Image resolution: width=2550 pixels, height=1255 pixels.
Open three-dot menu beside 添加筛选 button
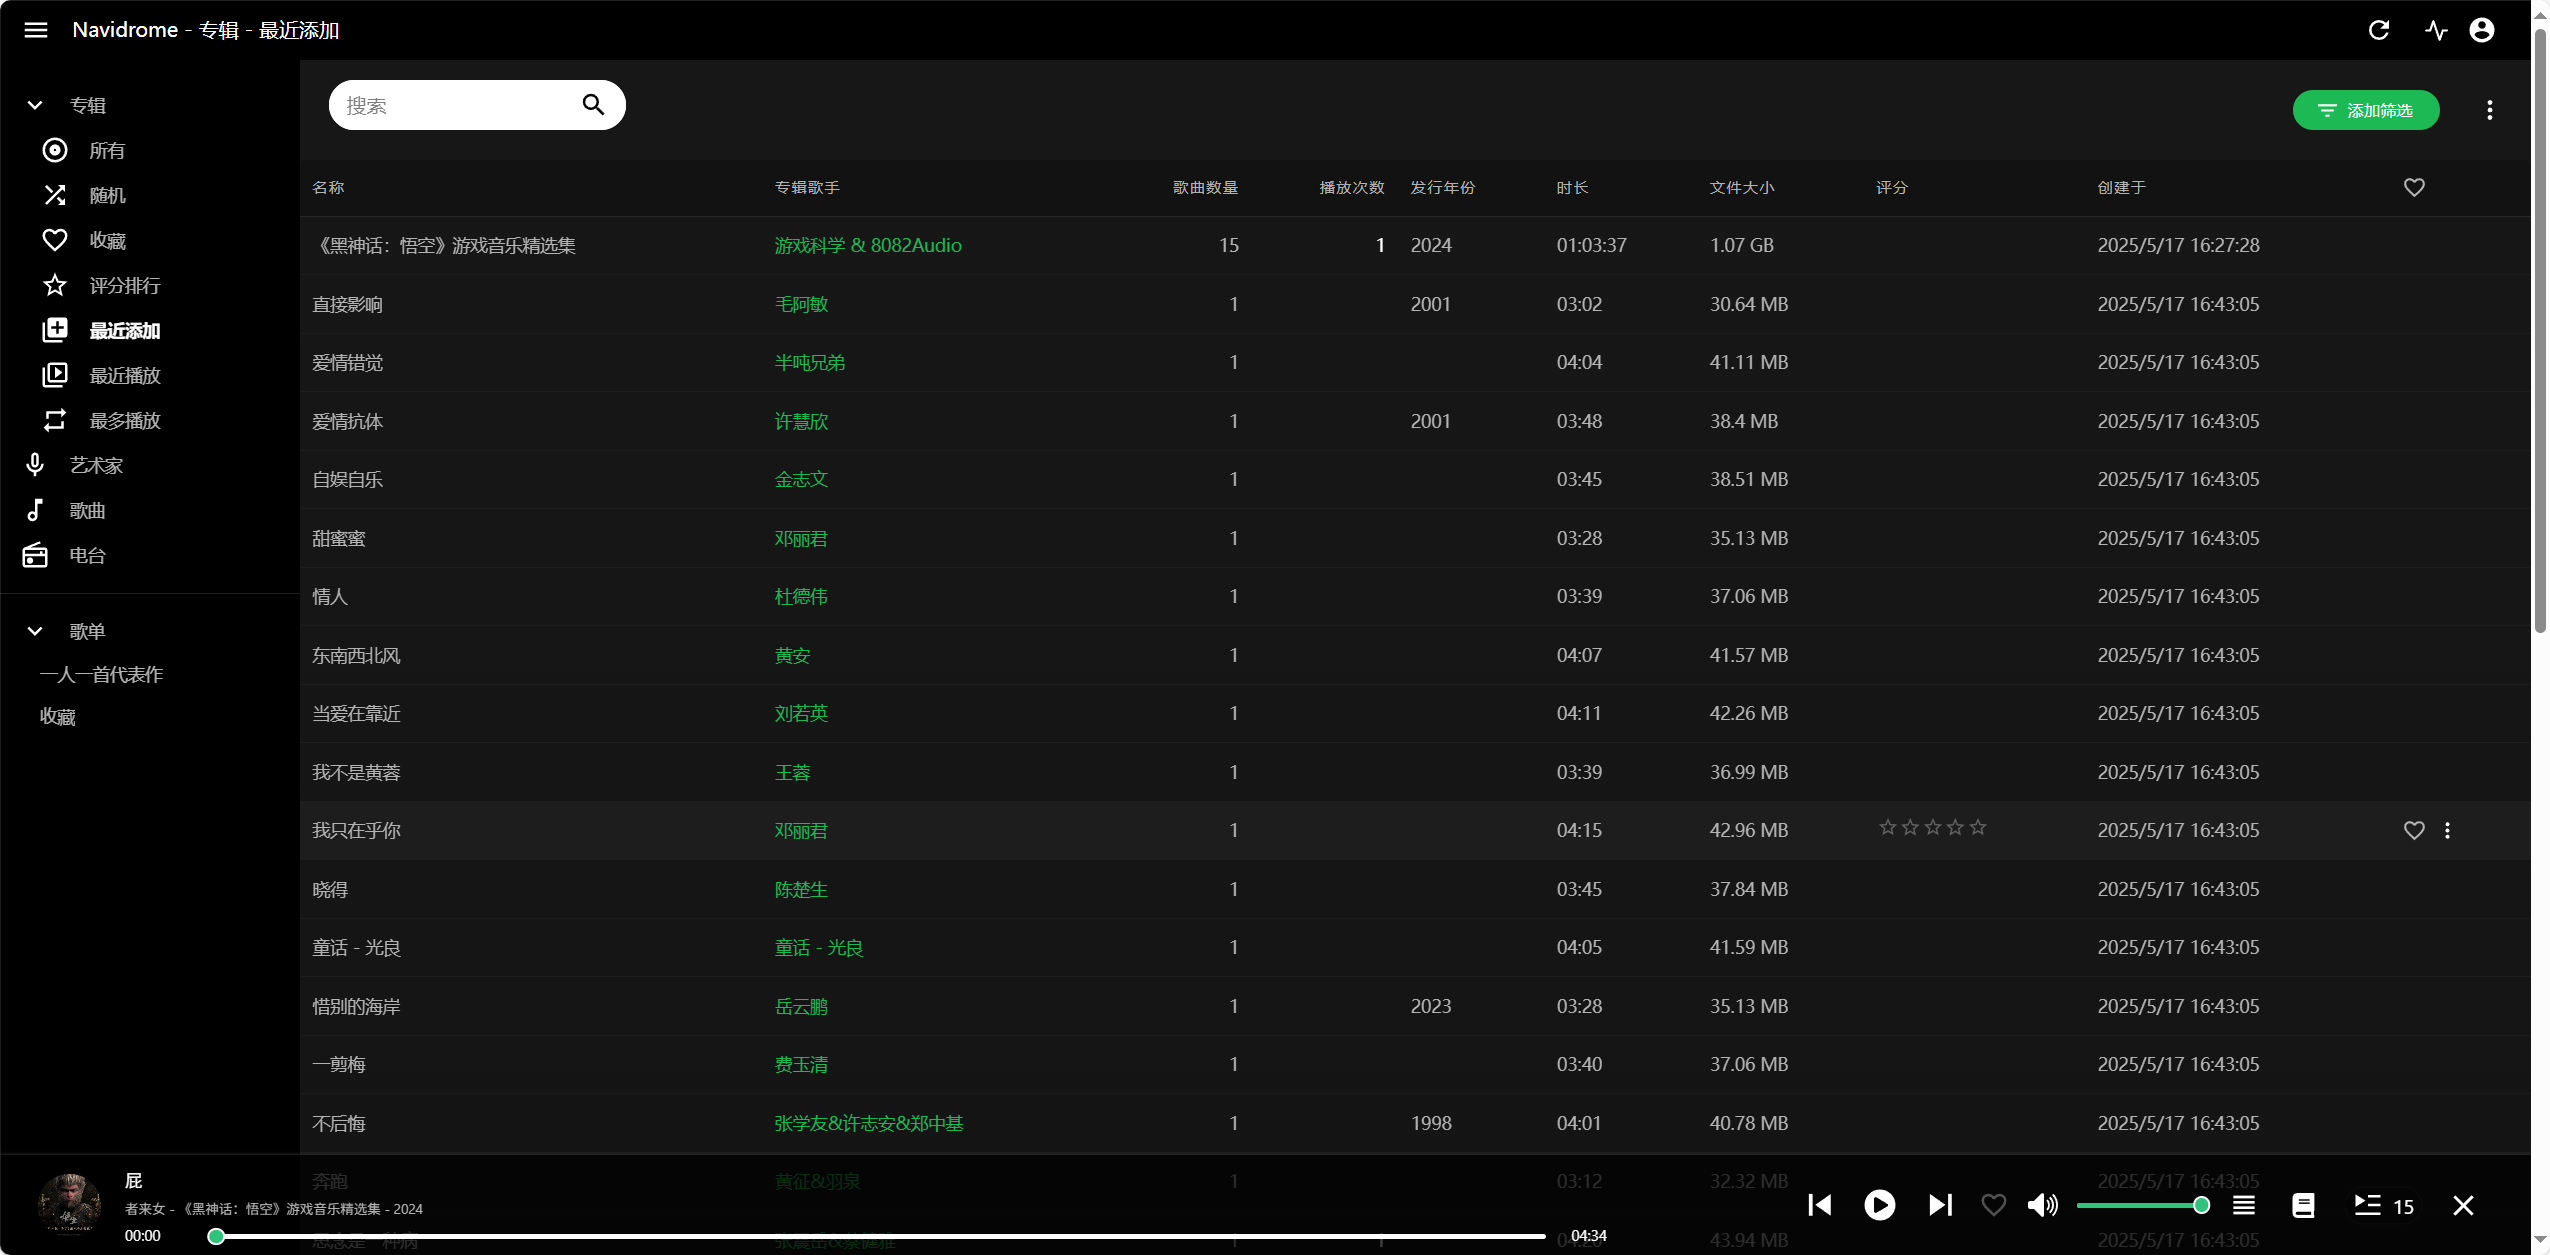(x=2489, y=110)
